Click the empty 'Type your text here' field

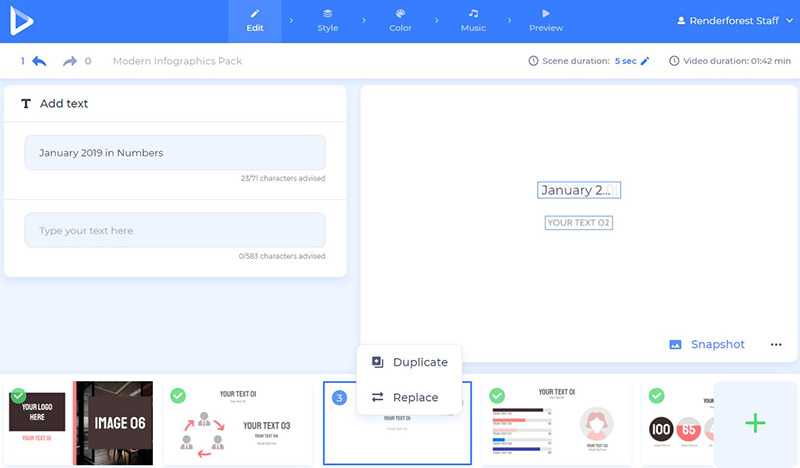coord(175,231)
